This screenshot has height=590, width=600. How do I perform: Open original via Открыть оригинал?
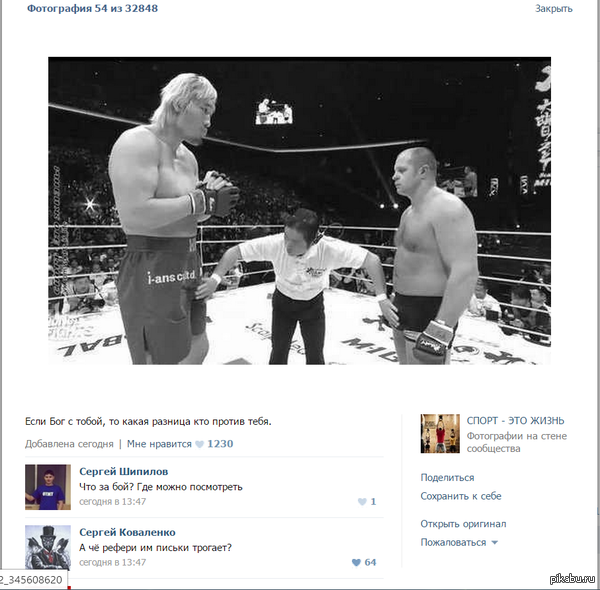tap(463, 524)
